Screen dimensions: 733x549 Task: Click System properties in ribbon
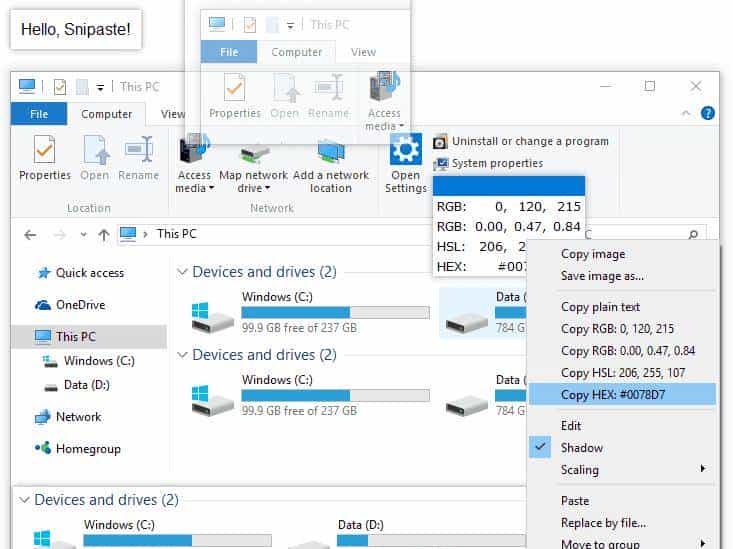tap(497, 163)
